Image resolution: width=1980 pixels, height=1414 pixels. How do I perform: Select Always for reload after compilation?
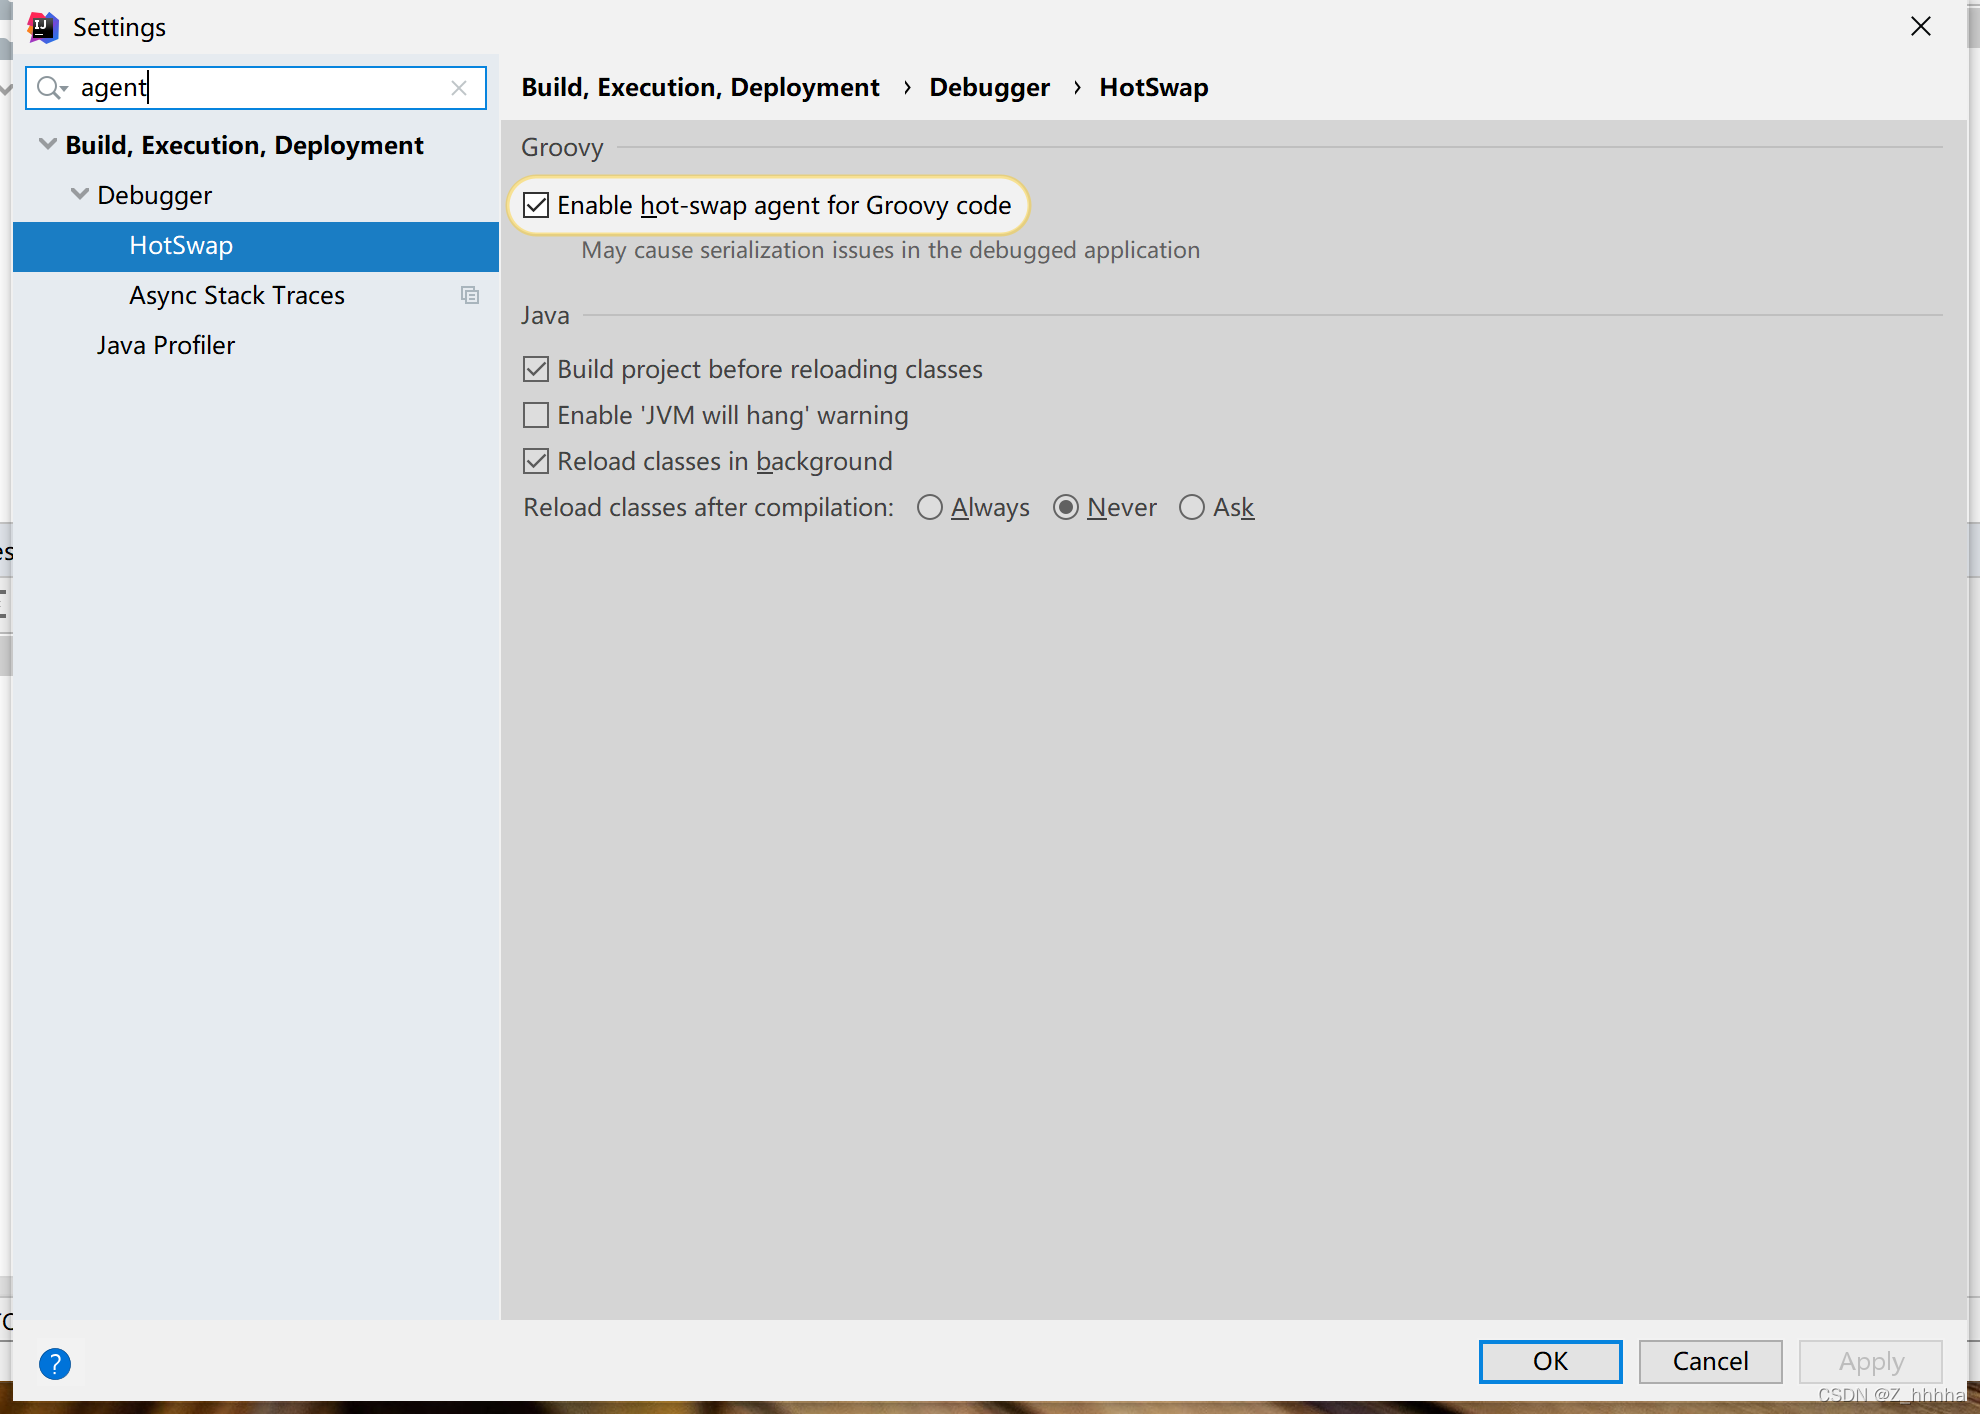pos(930,507)
